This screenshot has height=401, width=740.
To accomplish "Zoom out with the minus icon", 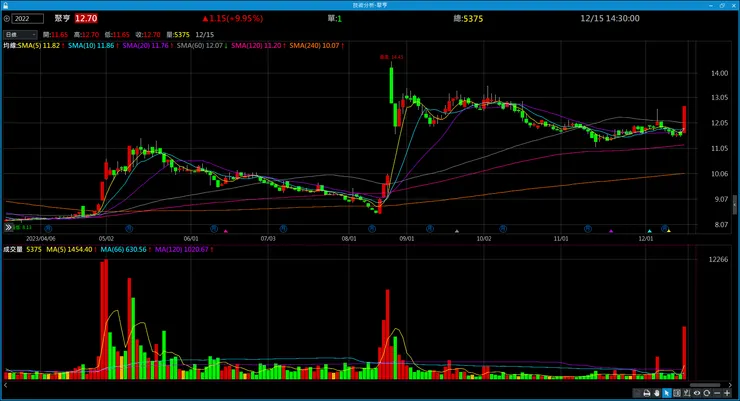I will [x=717, y=393].
